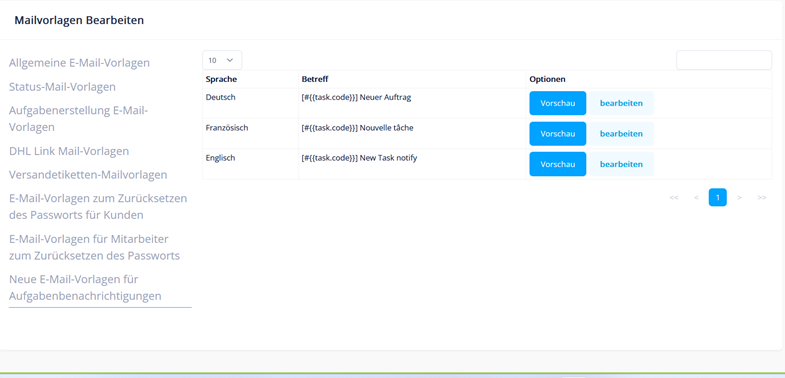Click Vorschau for the Englisch template
785x378 pixels.
(558, 164)
